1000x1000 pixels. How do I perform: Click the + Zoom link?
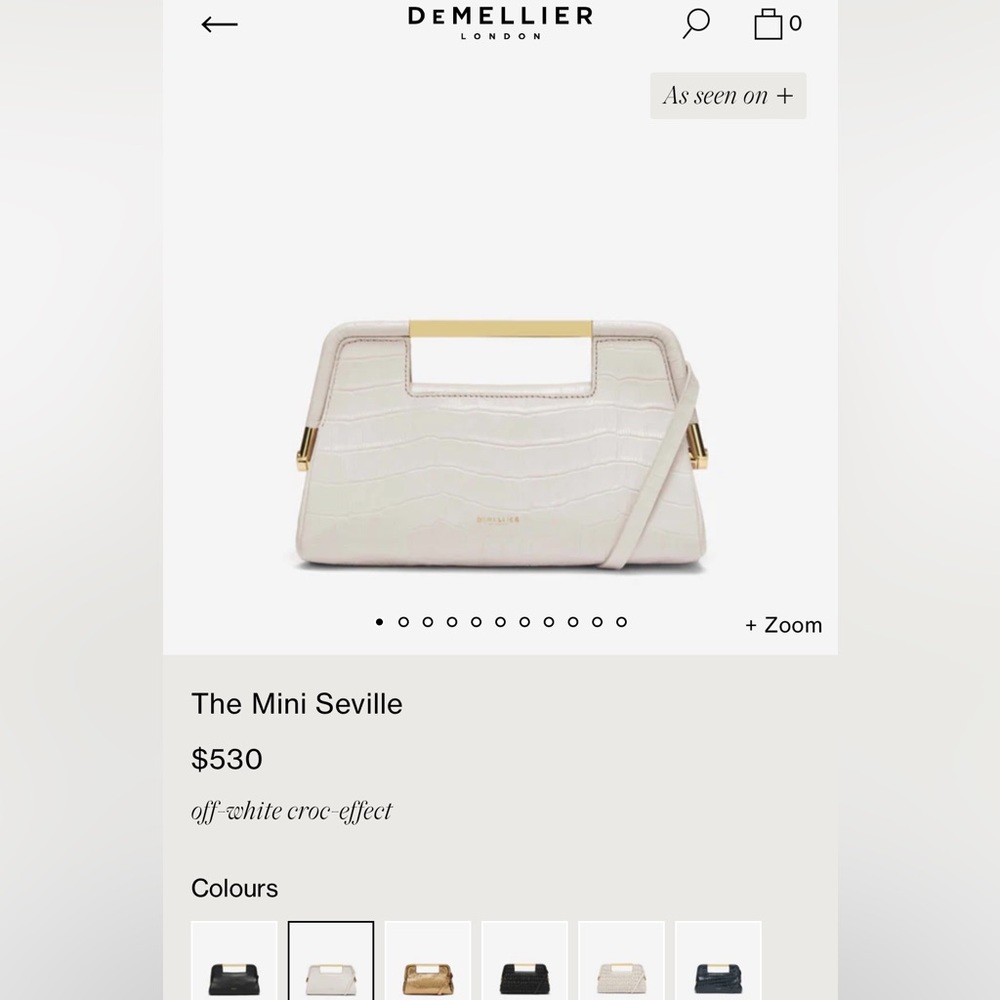[784, 625]
